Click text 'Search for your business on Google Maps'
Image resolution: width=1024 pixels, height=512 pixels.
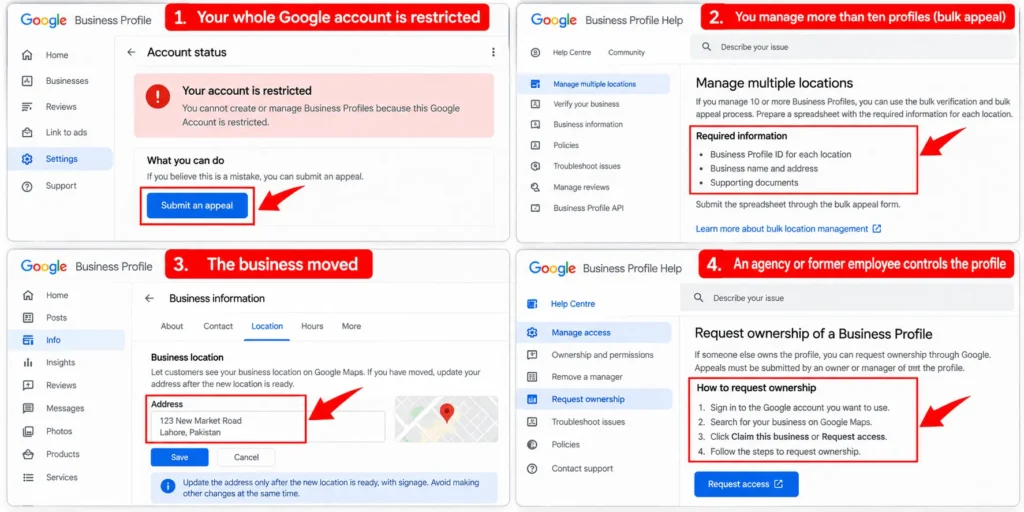pyautogui.click(x=792, y=422)
